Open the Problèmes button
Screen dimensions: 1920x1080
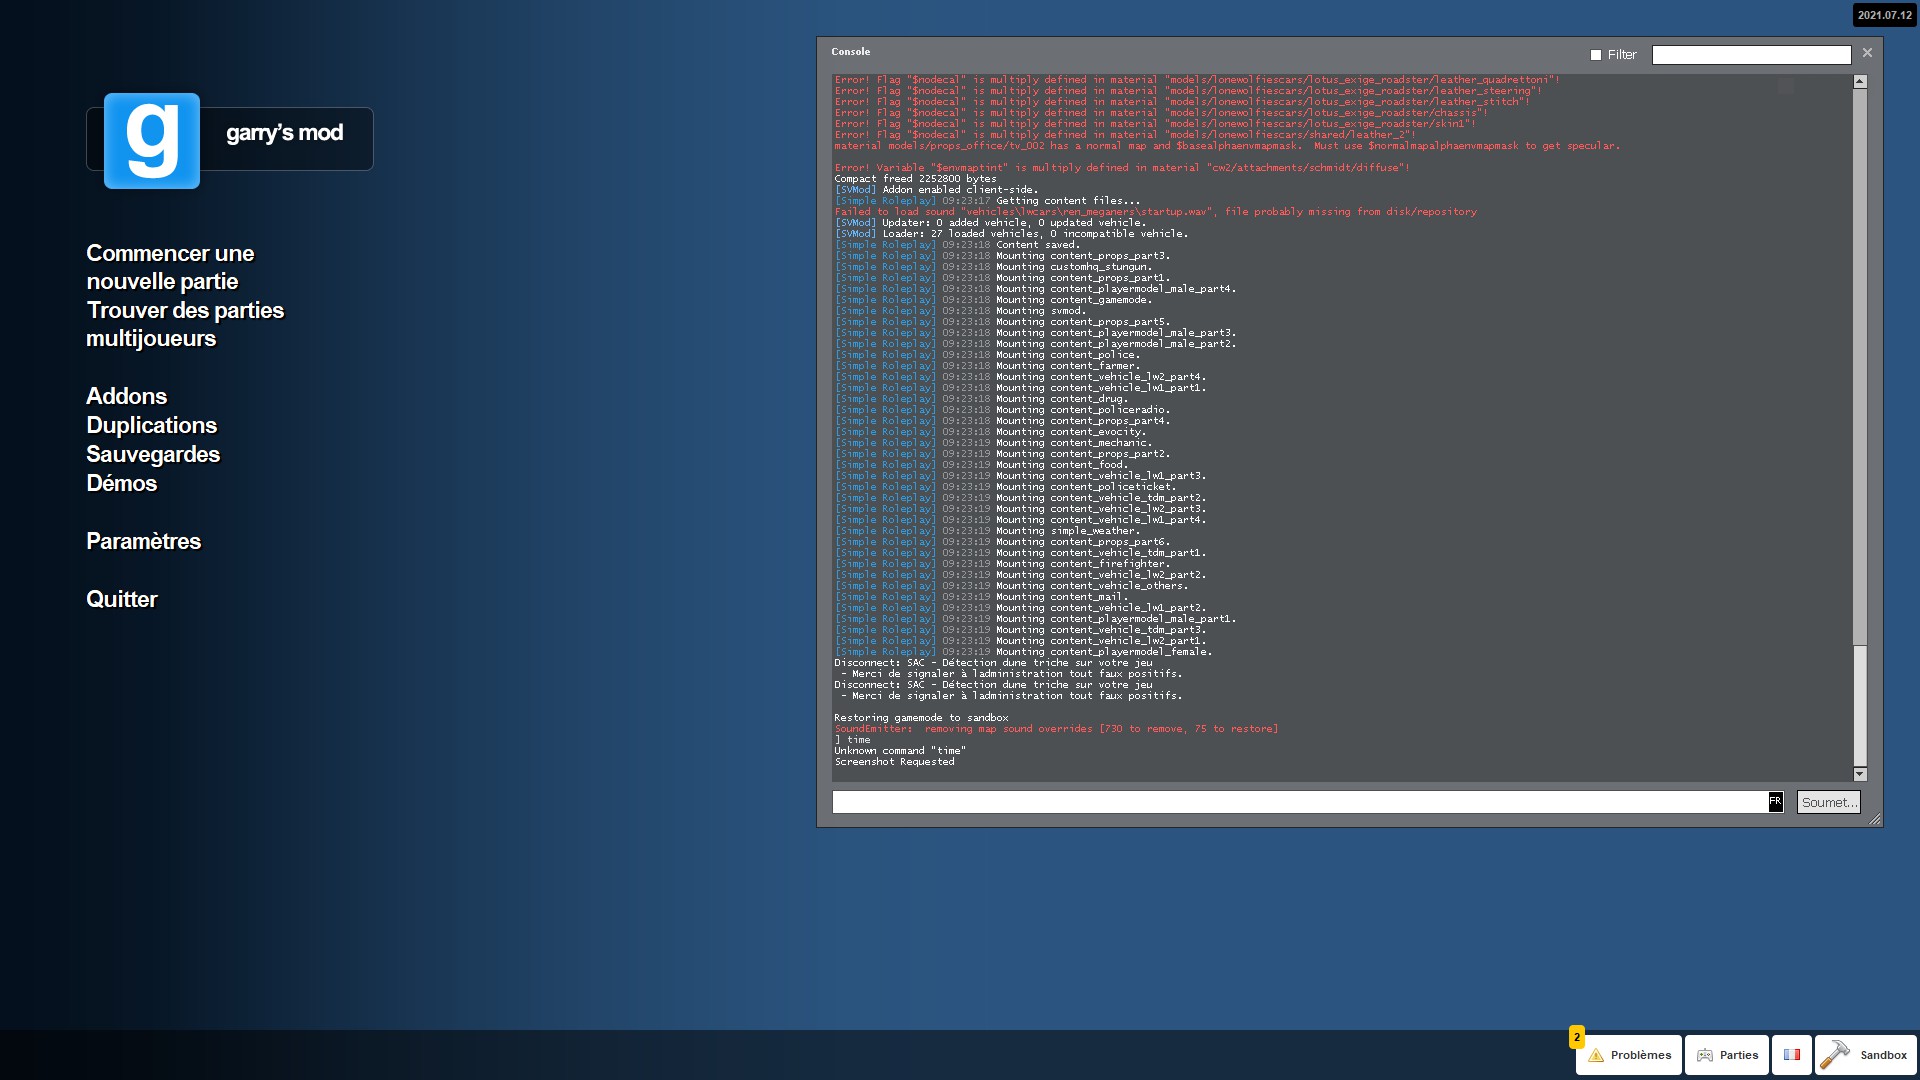[1629, 1055]
